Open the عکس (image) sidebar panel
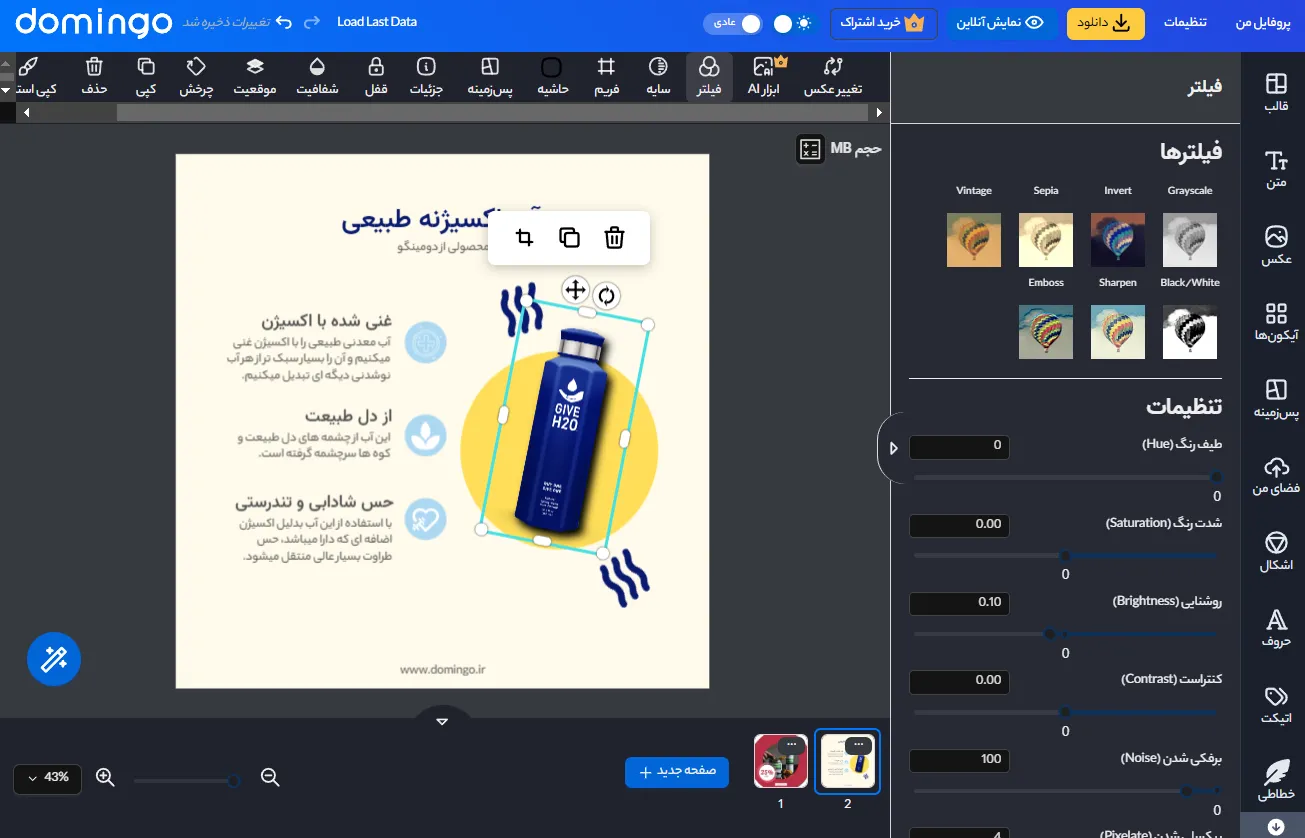The height and width of the screenshot is (838, 1305). point(1274,245)
